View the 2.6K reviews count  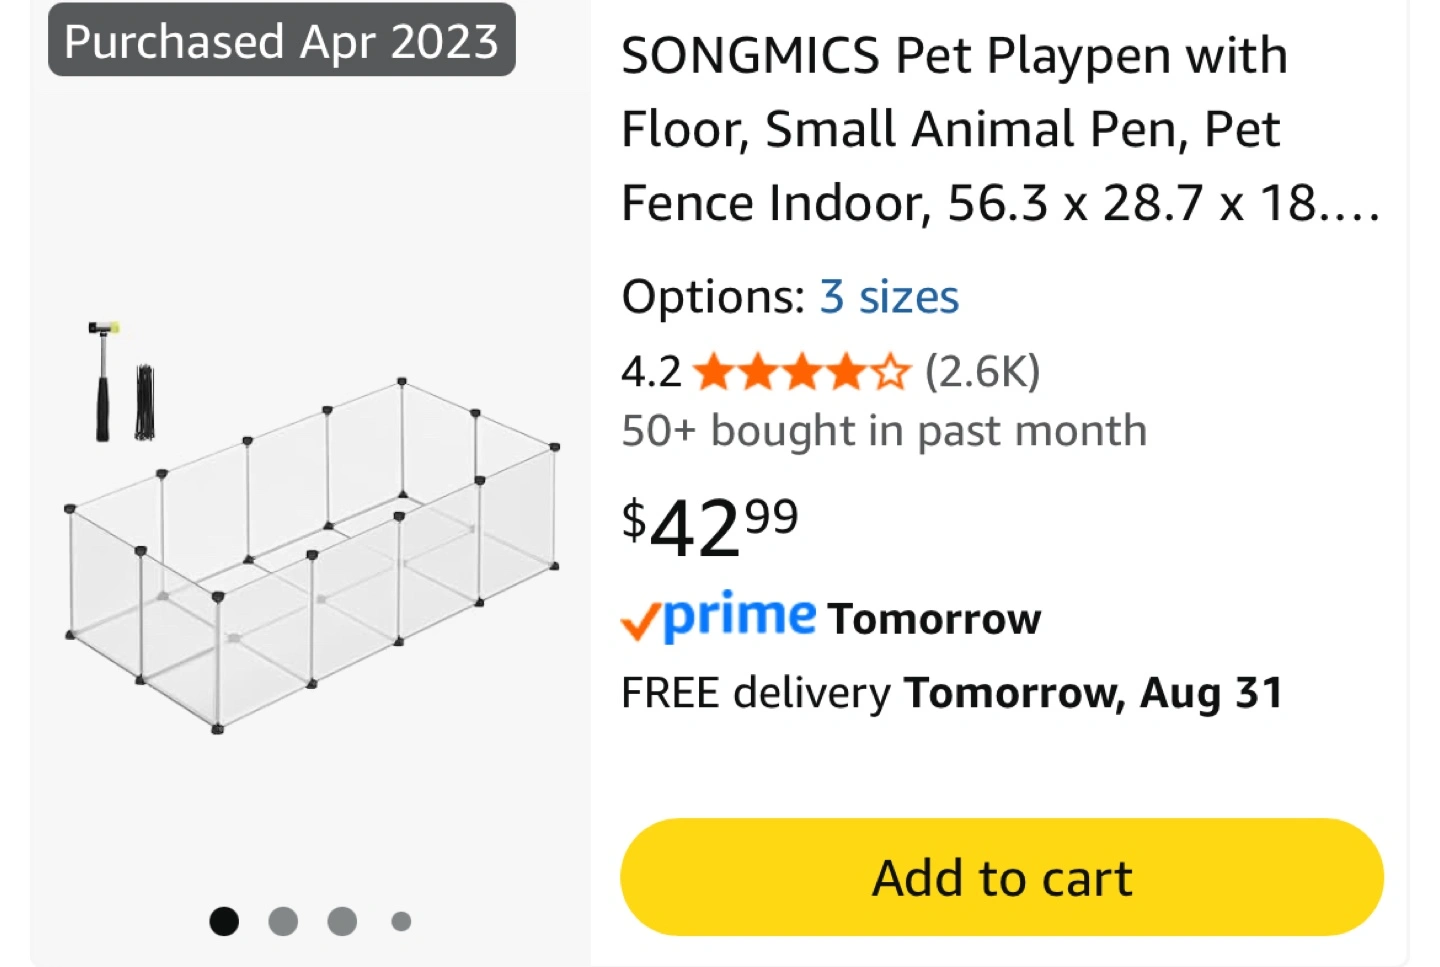(x=982, y=372)
